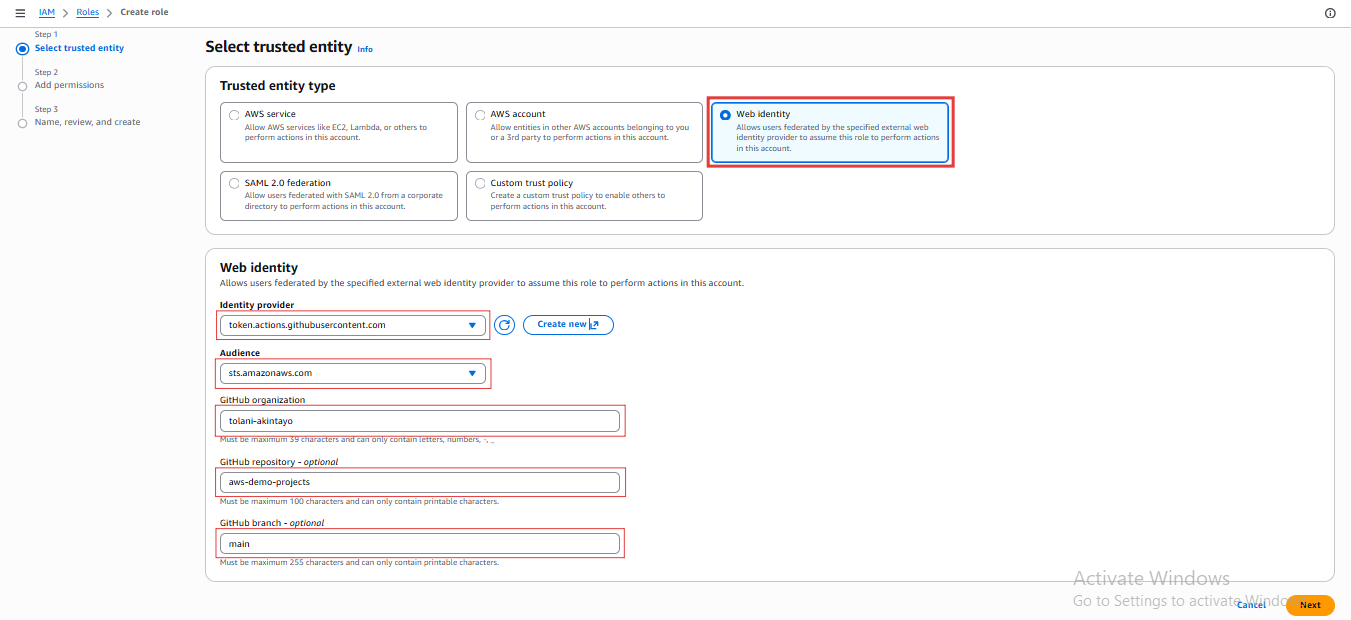Open the Roles breadcrumb link

(x=87, y=12)
